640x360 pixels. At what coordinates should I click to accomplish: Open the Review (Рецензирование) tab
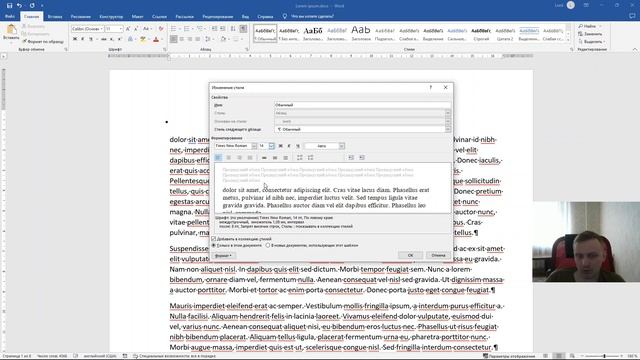218,17
